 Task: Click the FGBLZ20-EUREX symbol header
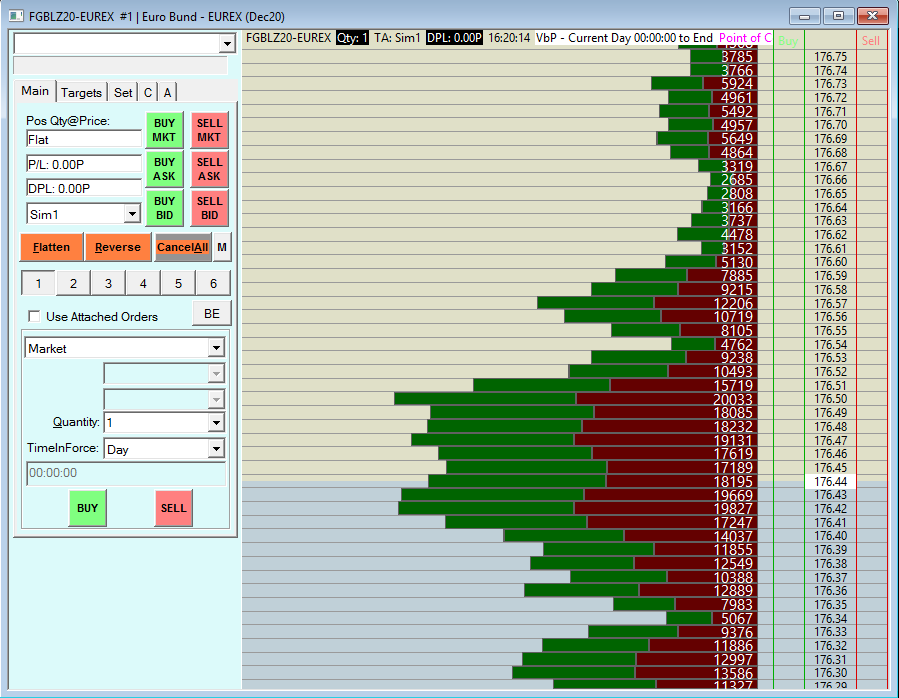tap(288, 38)
